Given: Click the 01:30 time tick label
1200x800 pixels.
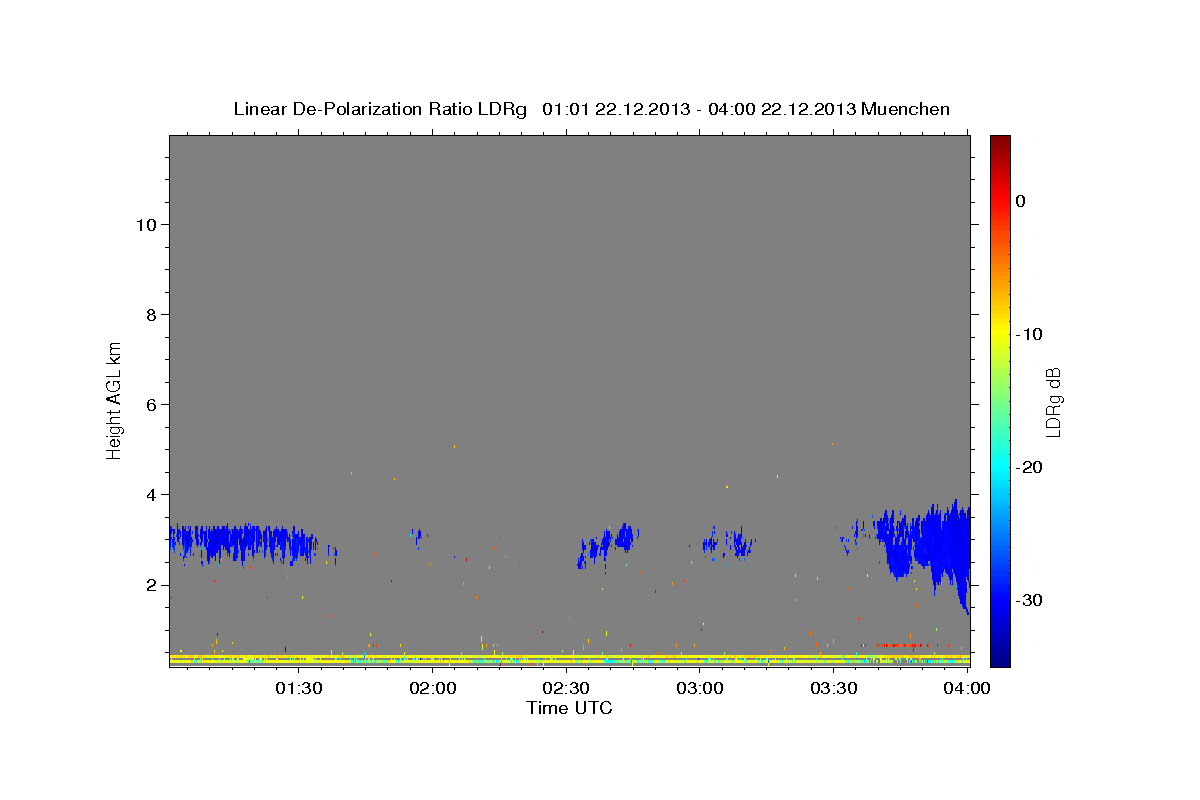Looking at the screenshot, I should point(299,688).
